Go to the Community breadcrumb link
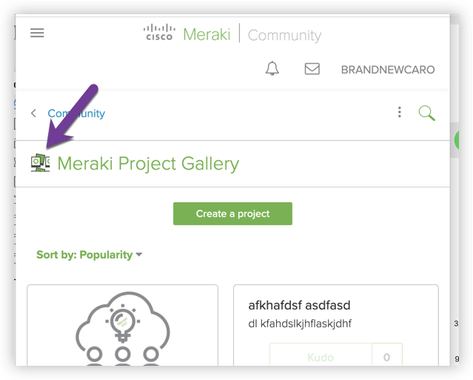473x380 pixels. 76,113
